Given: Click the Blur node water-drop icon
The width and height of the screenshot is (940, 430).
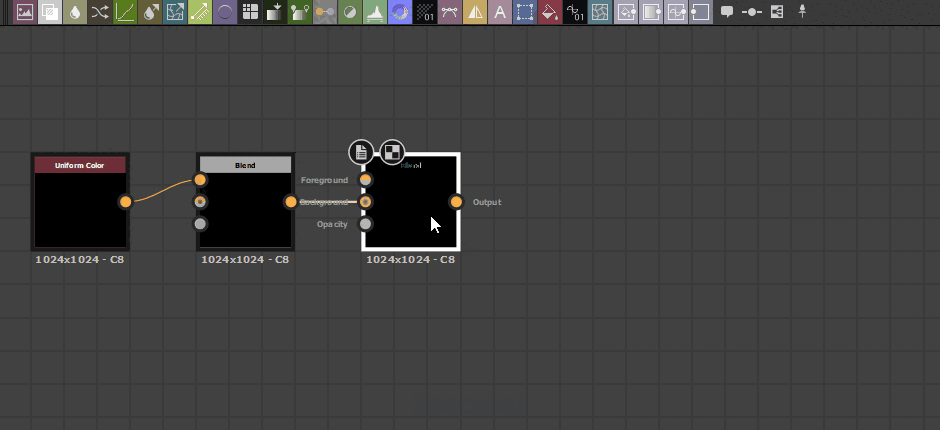Looking at the screenshot, I should pos(75,13).
